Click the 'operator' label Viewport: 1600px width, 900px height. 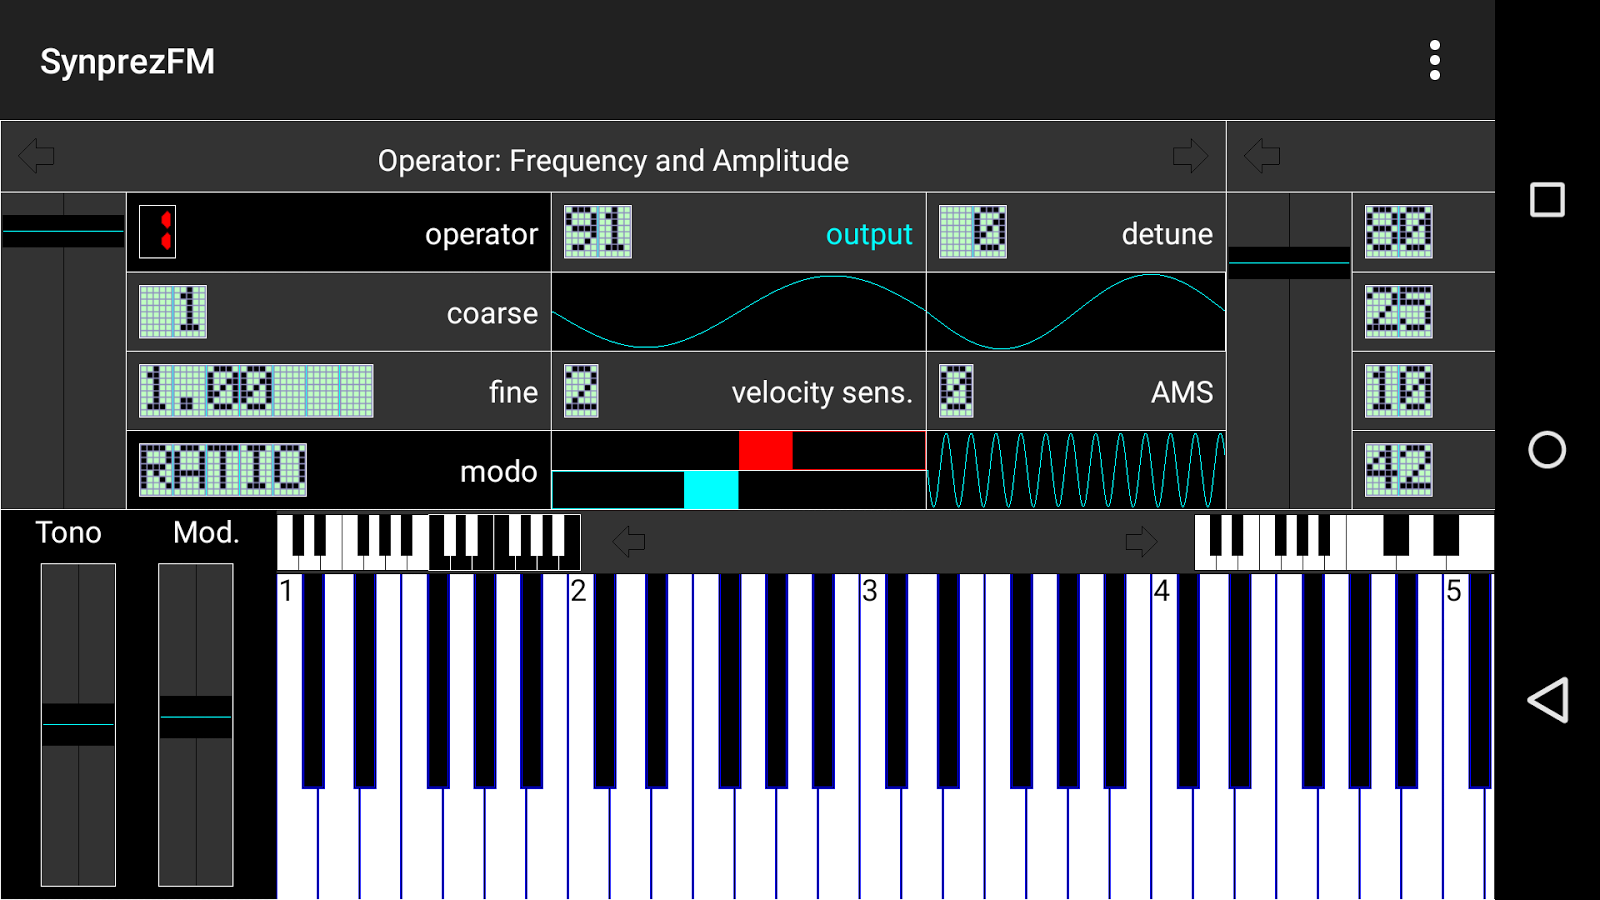pos(481,234)
